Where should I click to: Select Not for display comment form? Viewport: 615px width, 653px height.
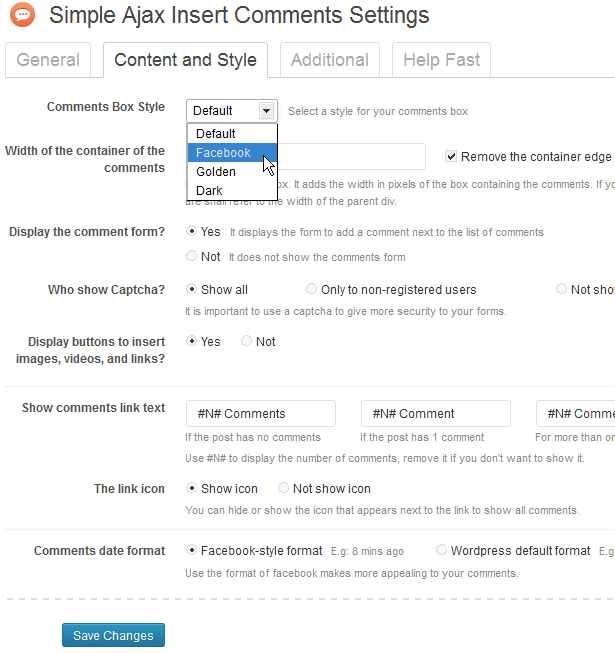pos(191,256)
